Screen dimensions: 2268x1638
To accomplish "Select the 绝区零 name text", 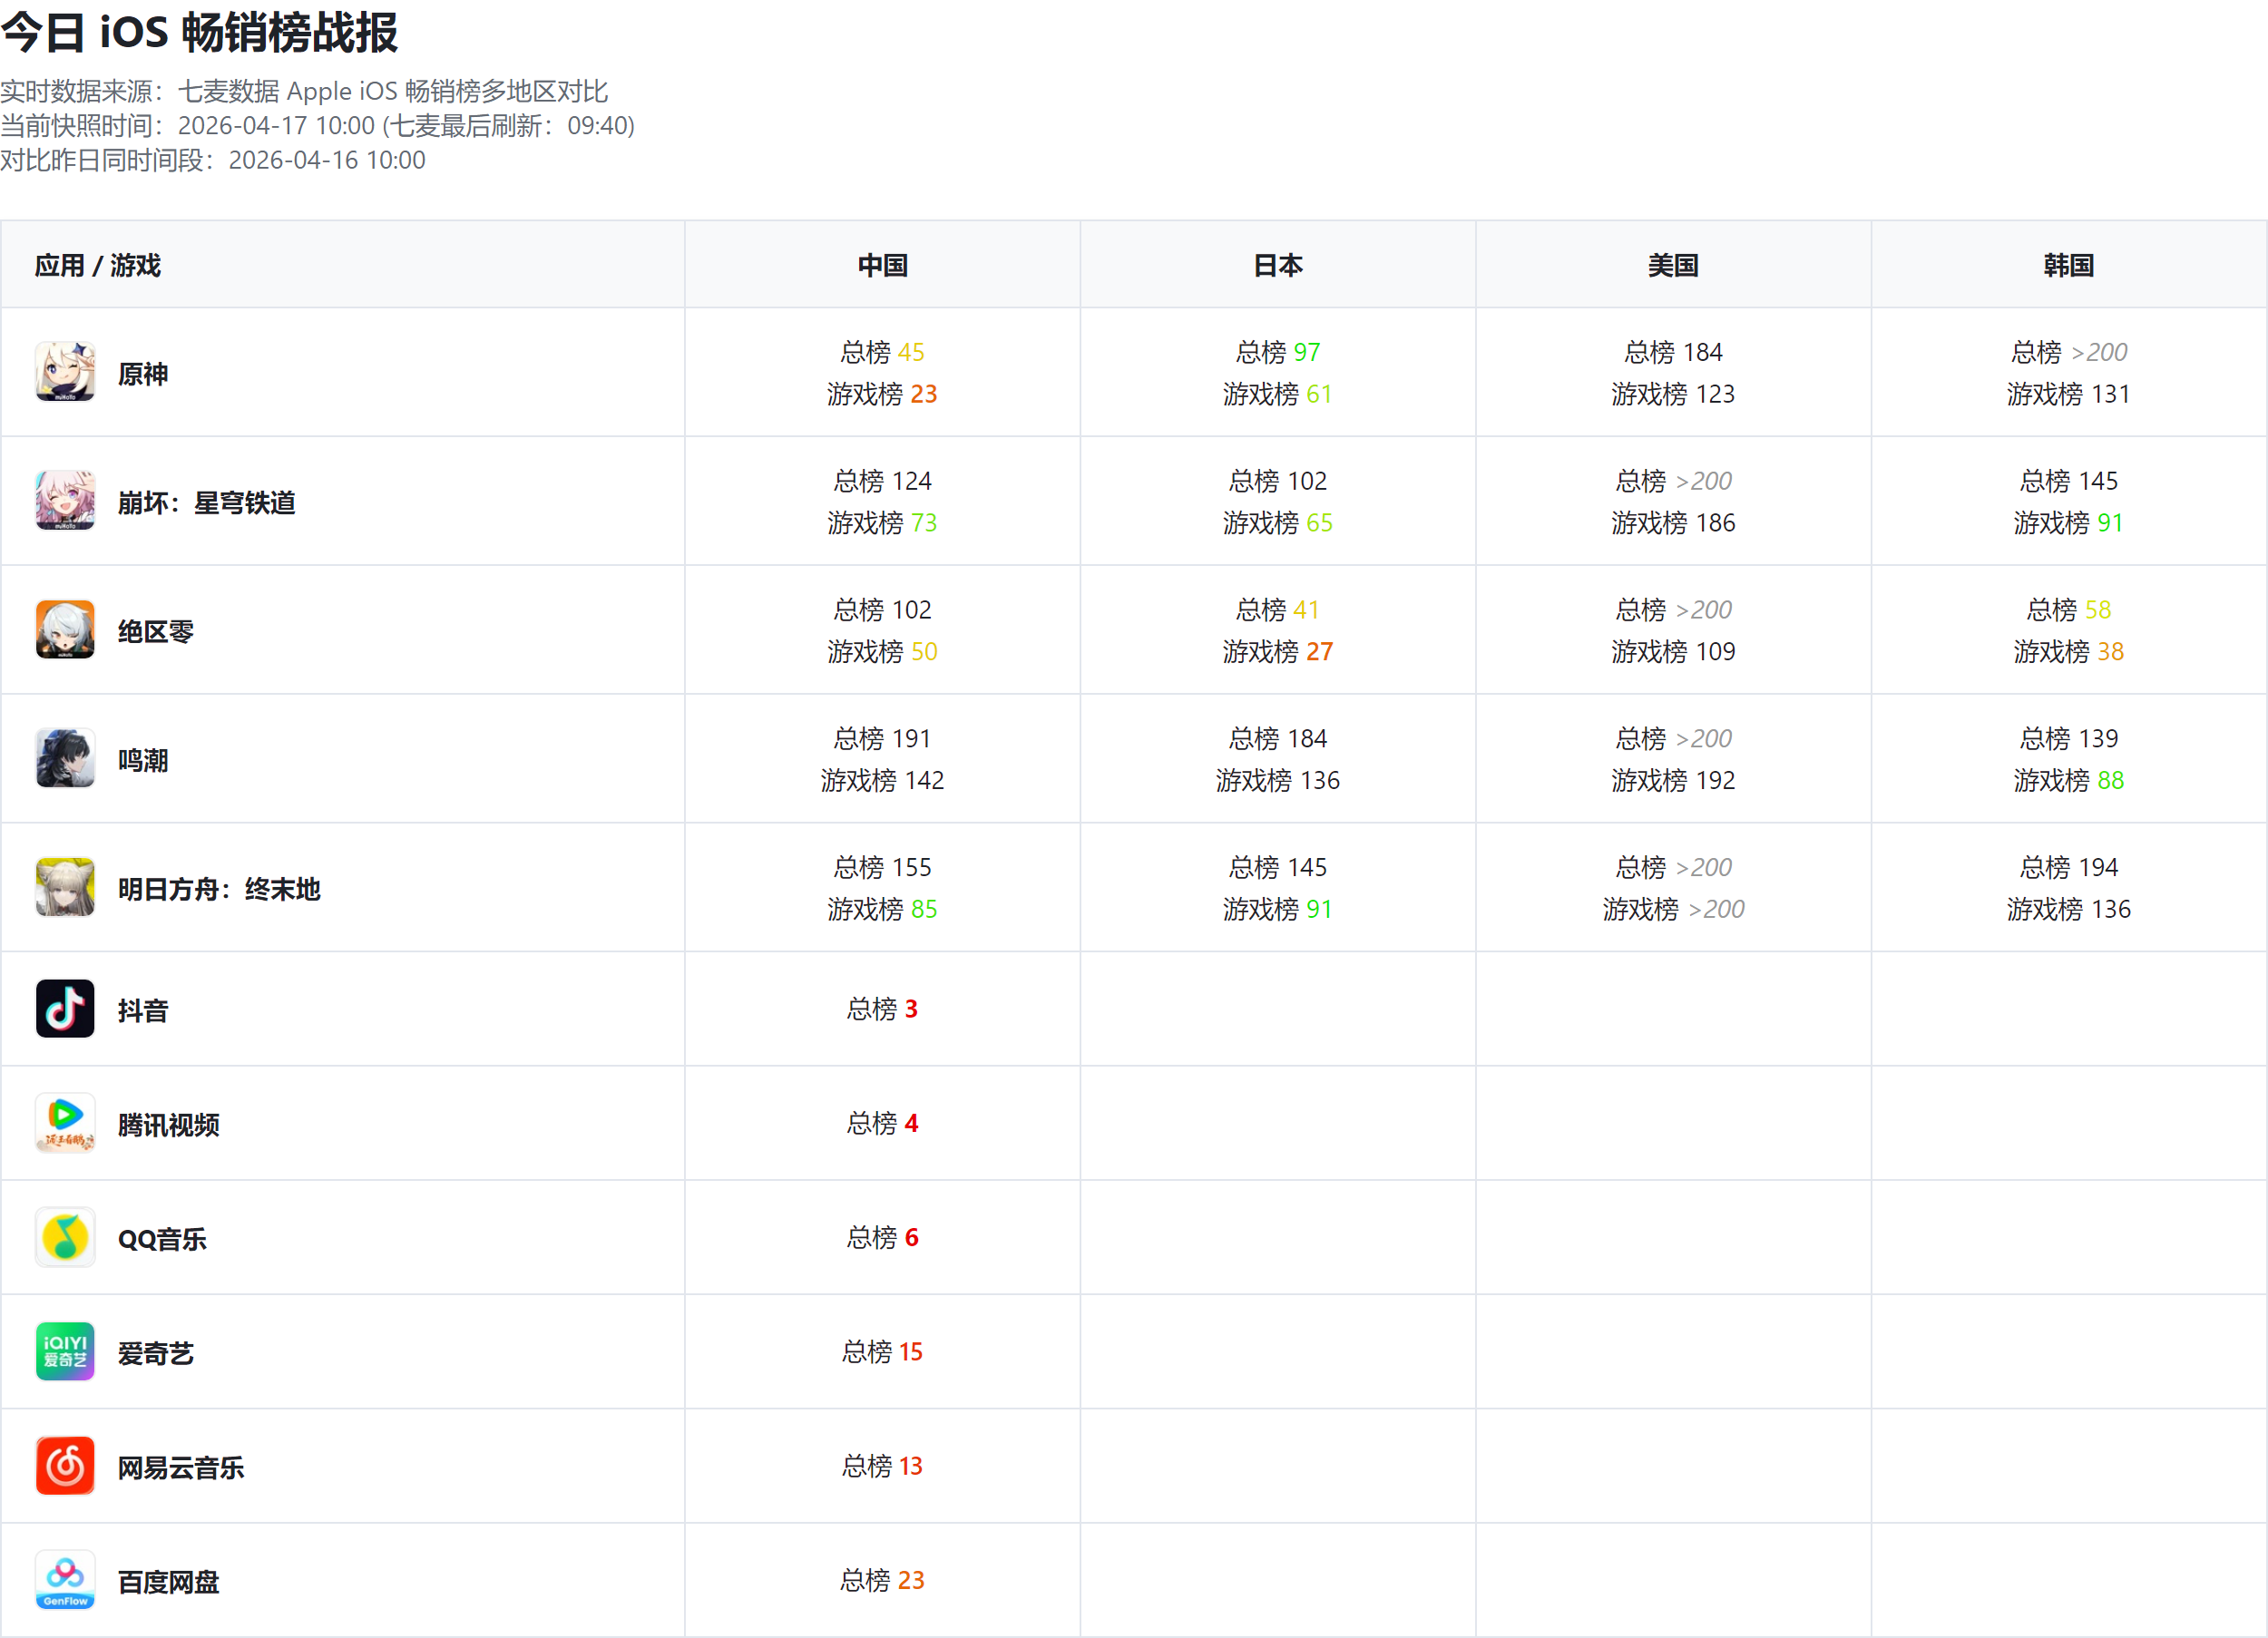I will coord(156,632).
